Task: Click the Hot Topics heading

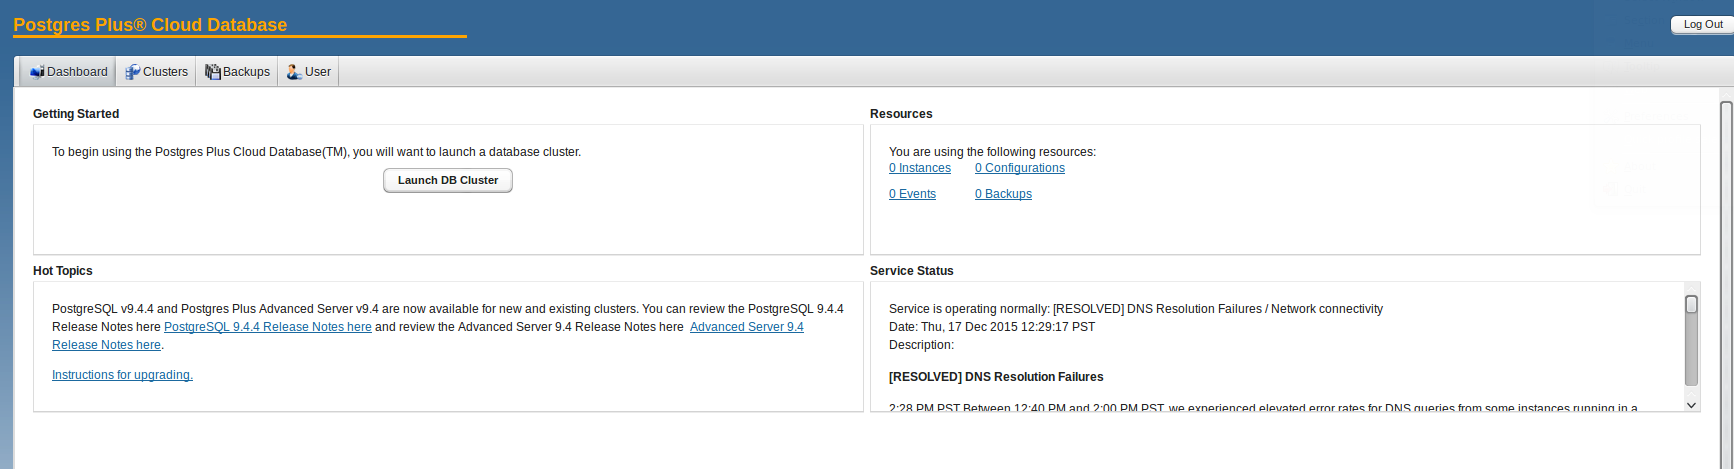Action: tap(62, 271)
